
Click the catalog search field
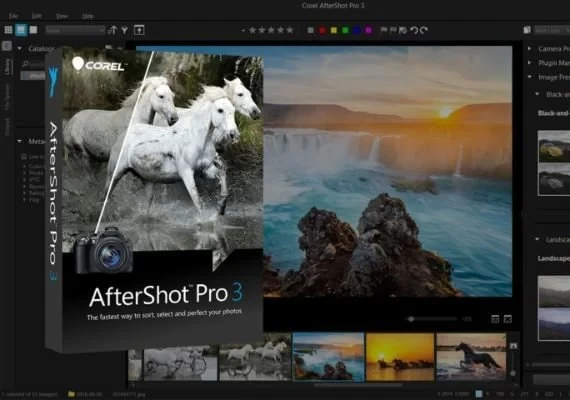[x=34, y=64]
